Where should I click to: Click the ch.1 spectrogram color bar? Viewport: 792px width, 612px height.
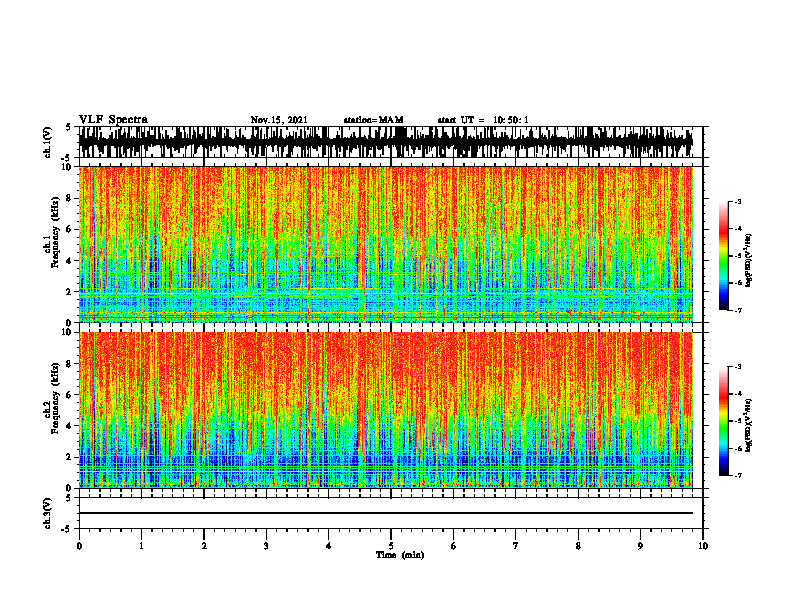pos(724,256)
